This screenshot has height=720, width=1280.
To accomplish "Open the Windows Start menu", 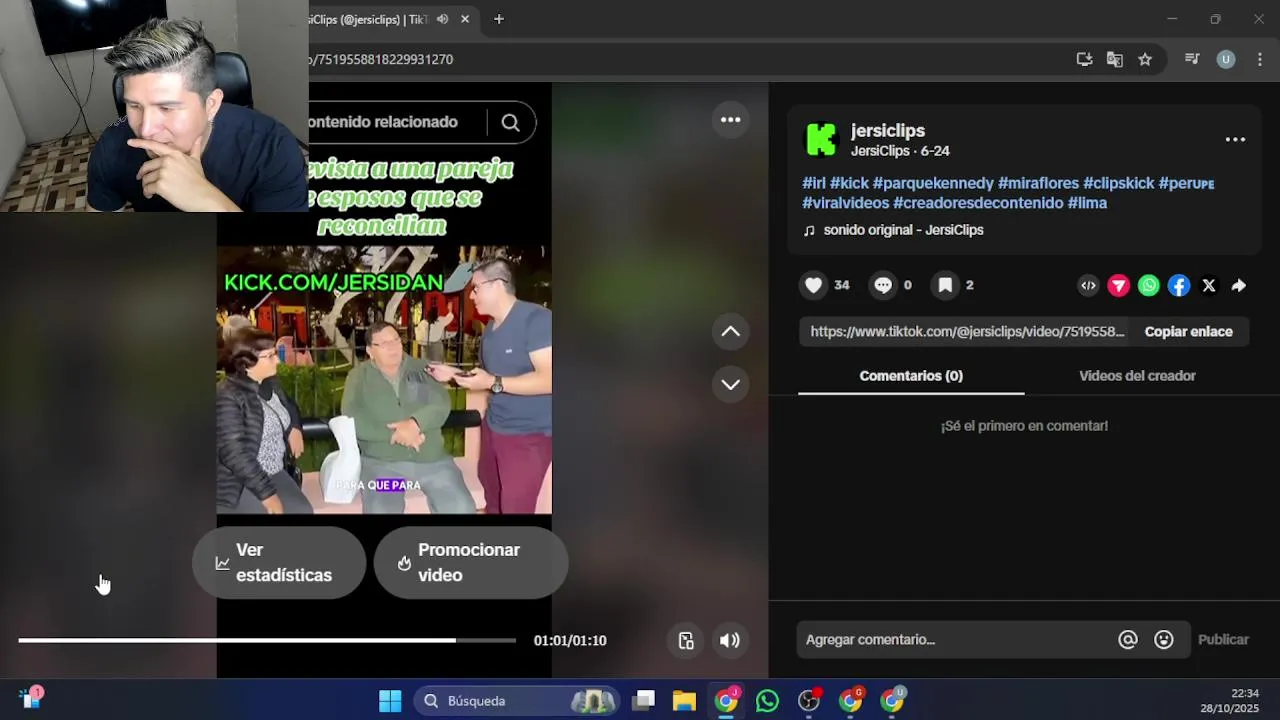I will click(x=390, y=701).
